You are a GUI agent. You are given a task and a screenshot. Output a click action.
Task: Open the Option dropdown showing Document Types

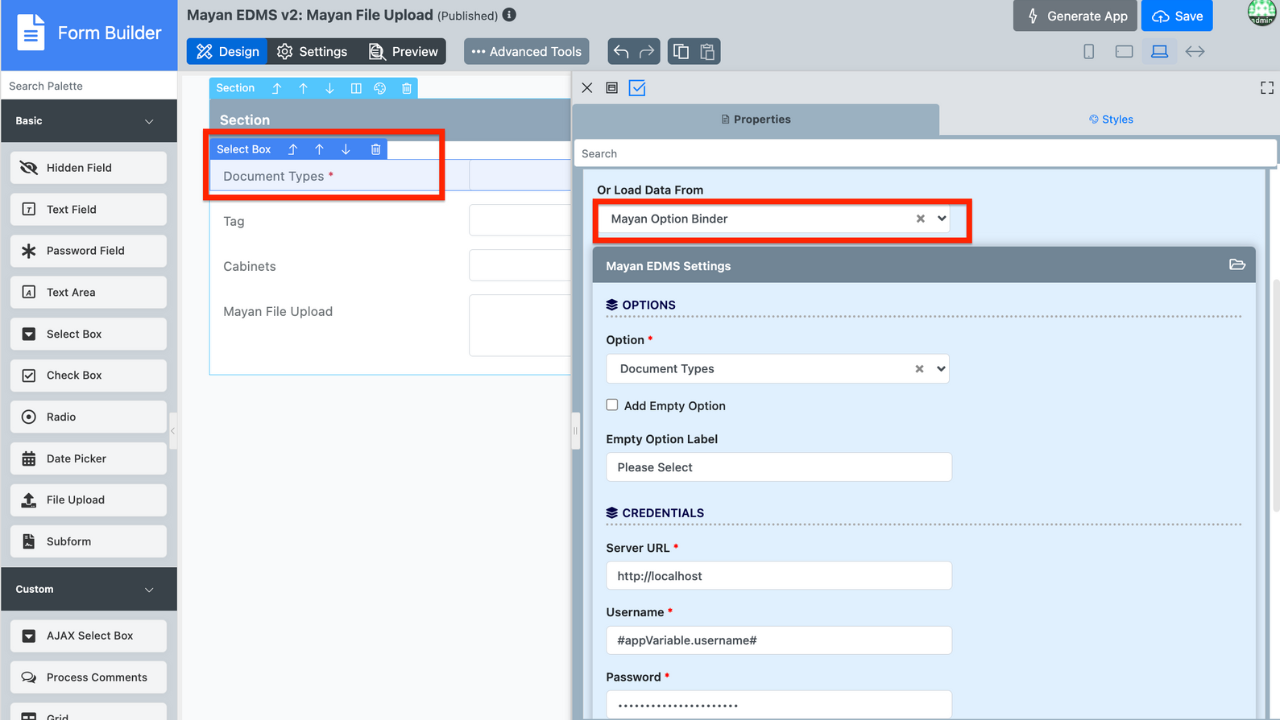(941, 369)
